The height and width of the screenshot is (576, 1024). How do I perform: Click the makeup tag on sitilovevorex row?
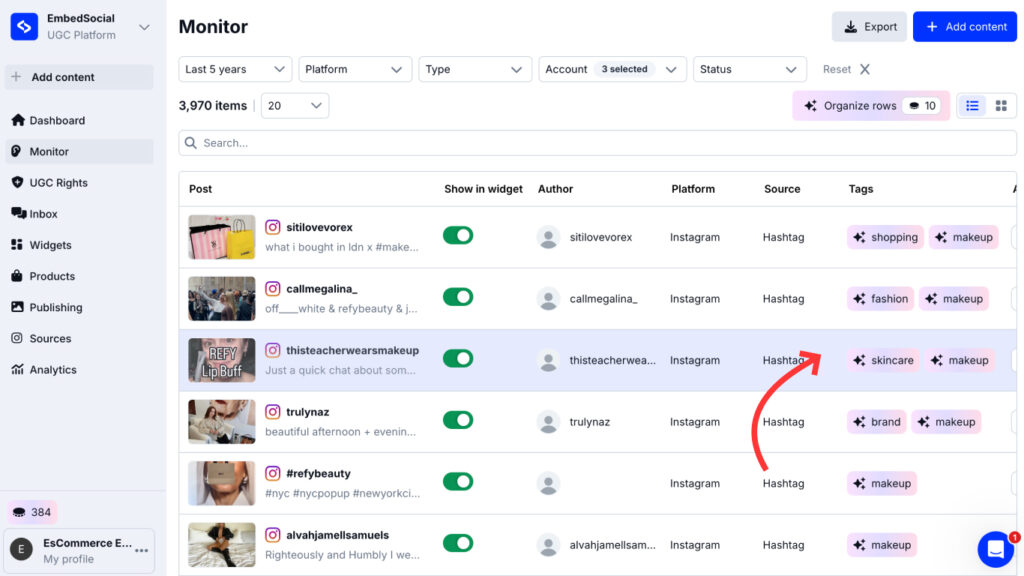tap(964, 237)
